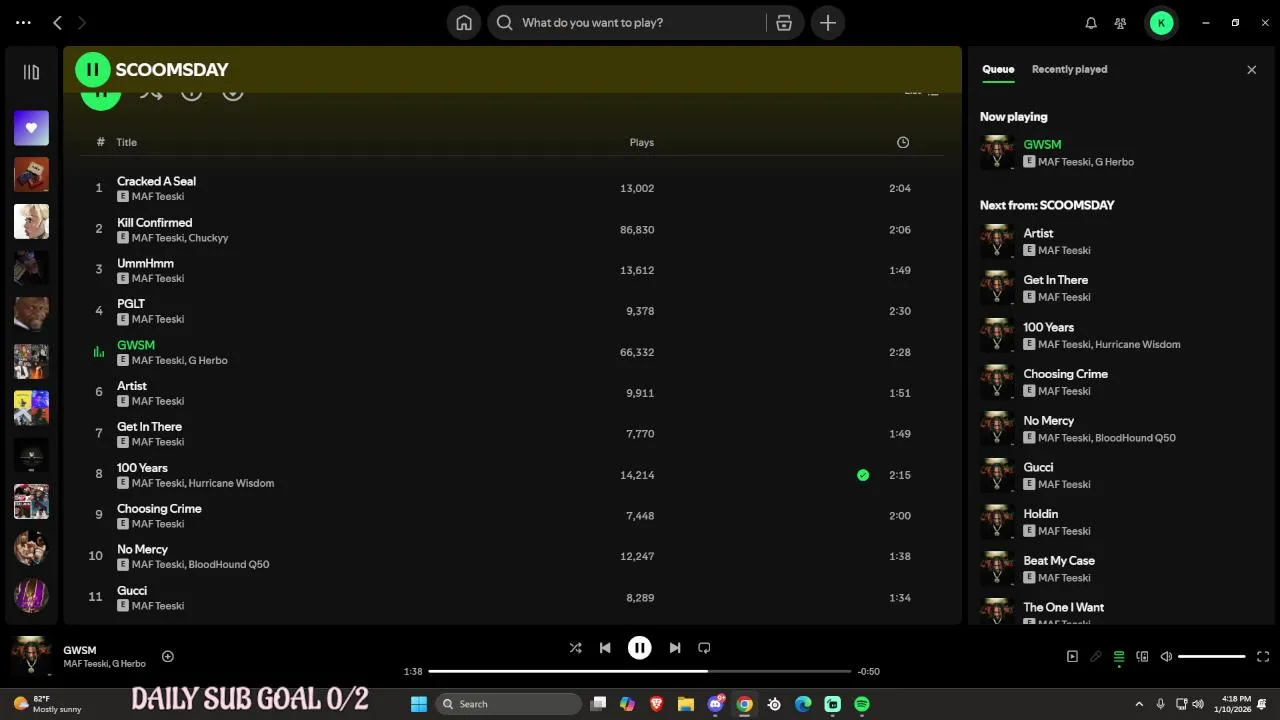The width and height of the screenshot is (1280, 720).
Task: Open Friend Activity icon
Action: [x=1121, y=23]
